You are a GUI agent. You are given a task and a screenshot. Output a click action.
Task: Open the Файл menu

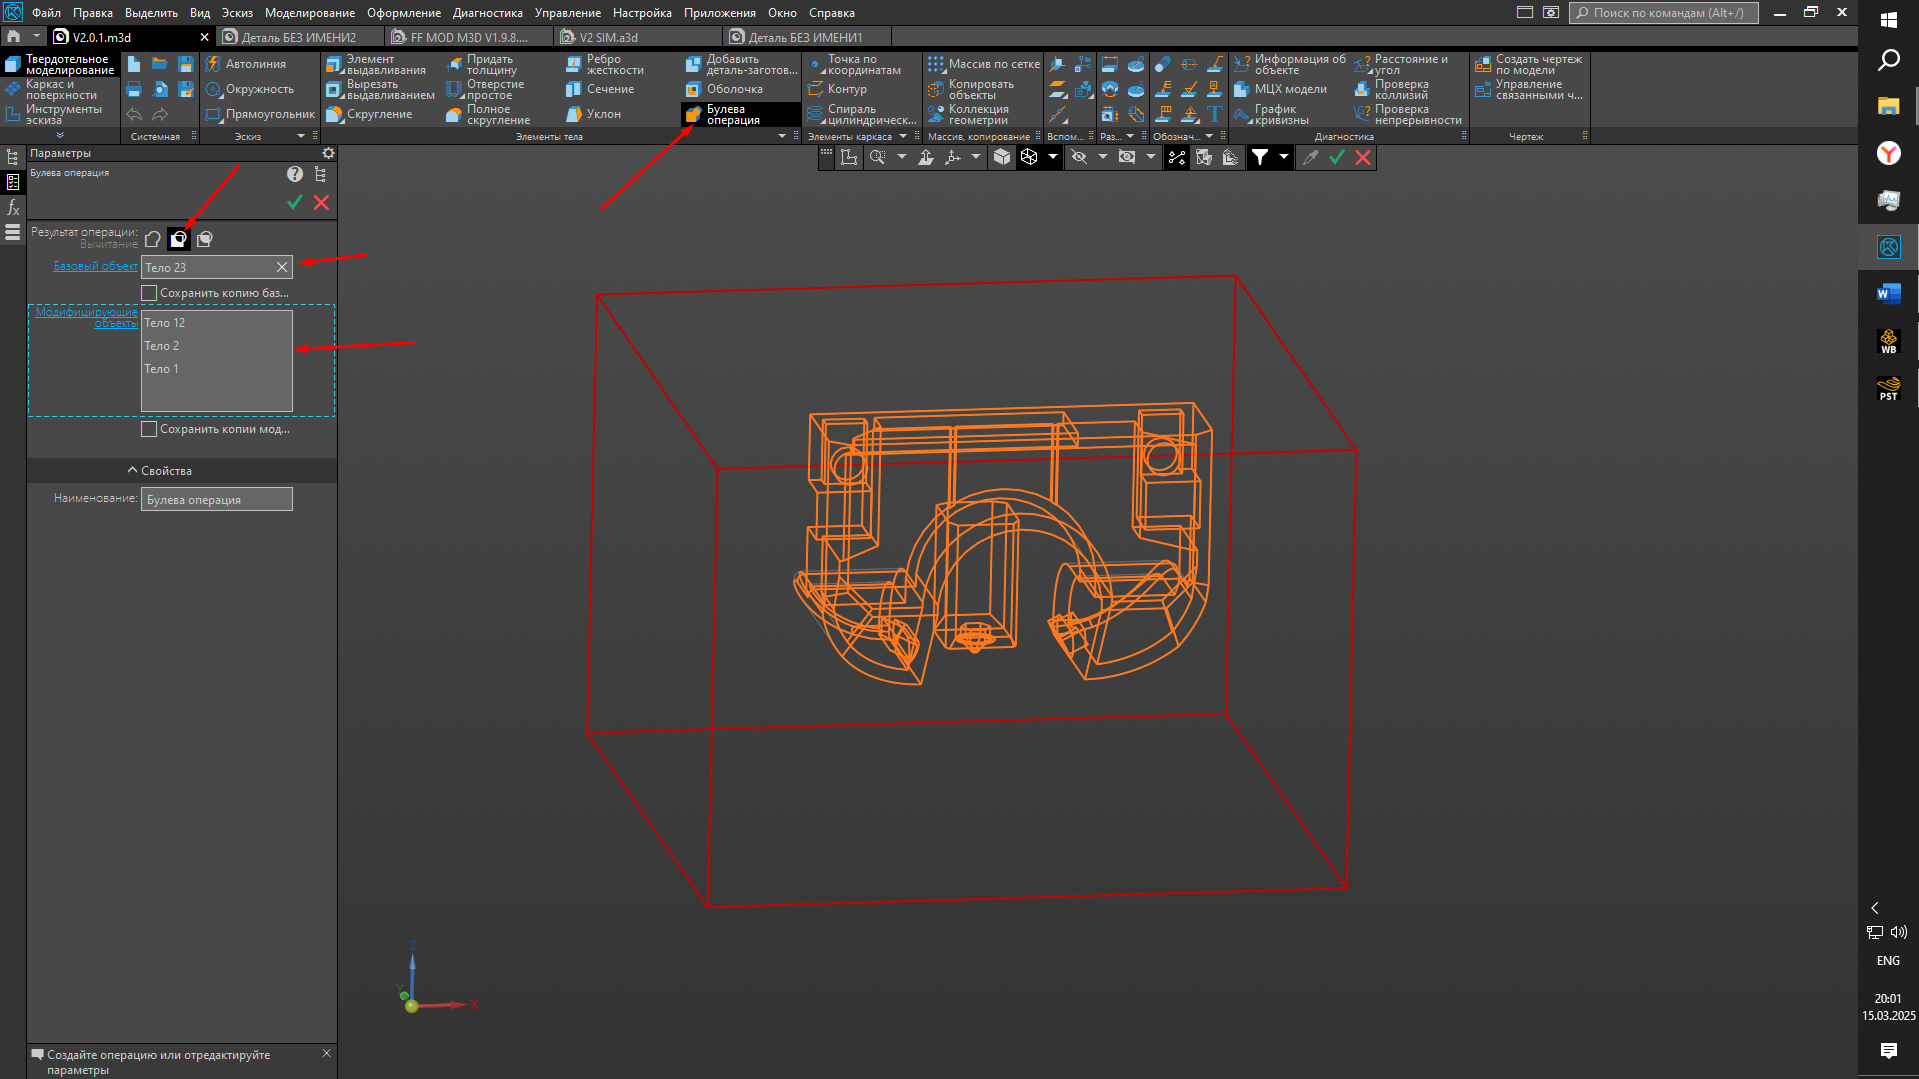click(46, 13)
